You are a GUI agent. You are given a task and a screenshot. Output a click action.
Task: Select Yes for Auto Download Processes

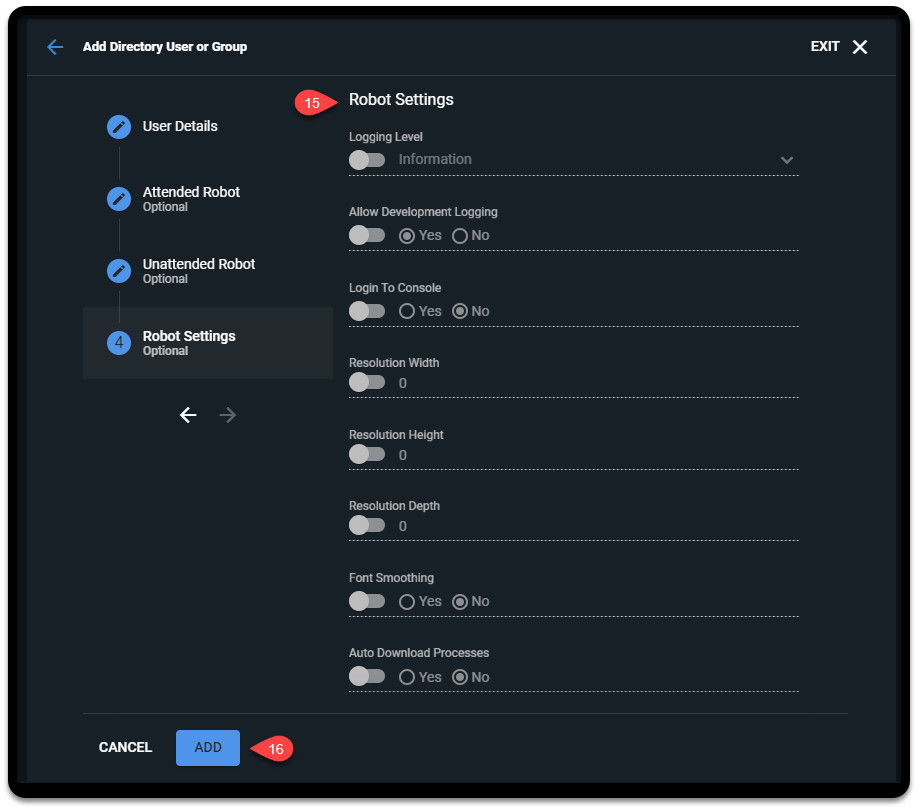409,676
